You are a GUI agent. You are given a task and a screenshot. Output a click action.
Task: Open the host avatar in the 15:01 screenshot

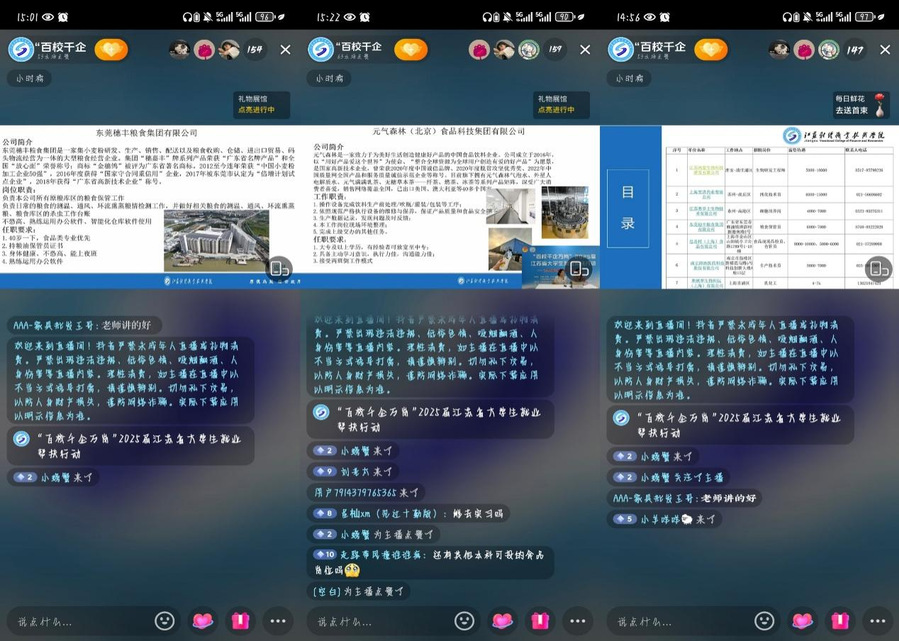[21, 50]
